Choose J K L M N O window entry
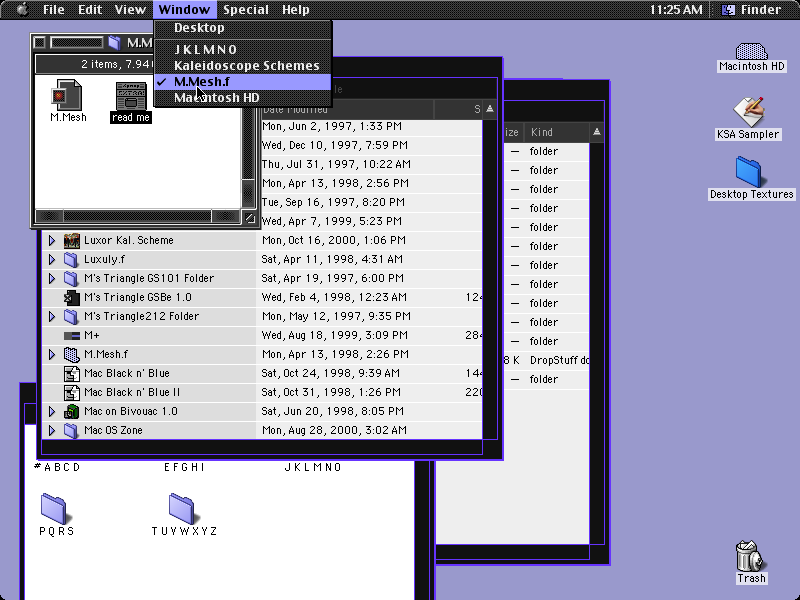800x600 pixels. (x=243, y=49)
